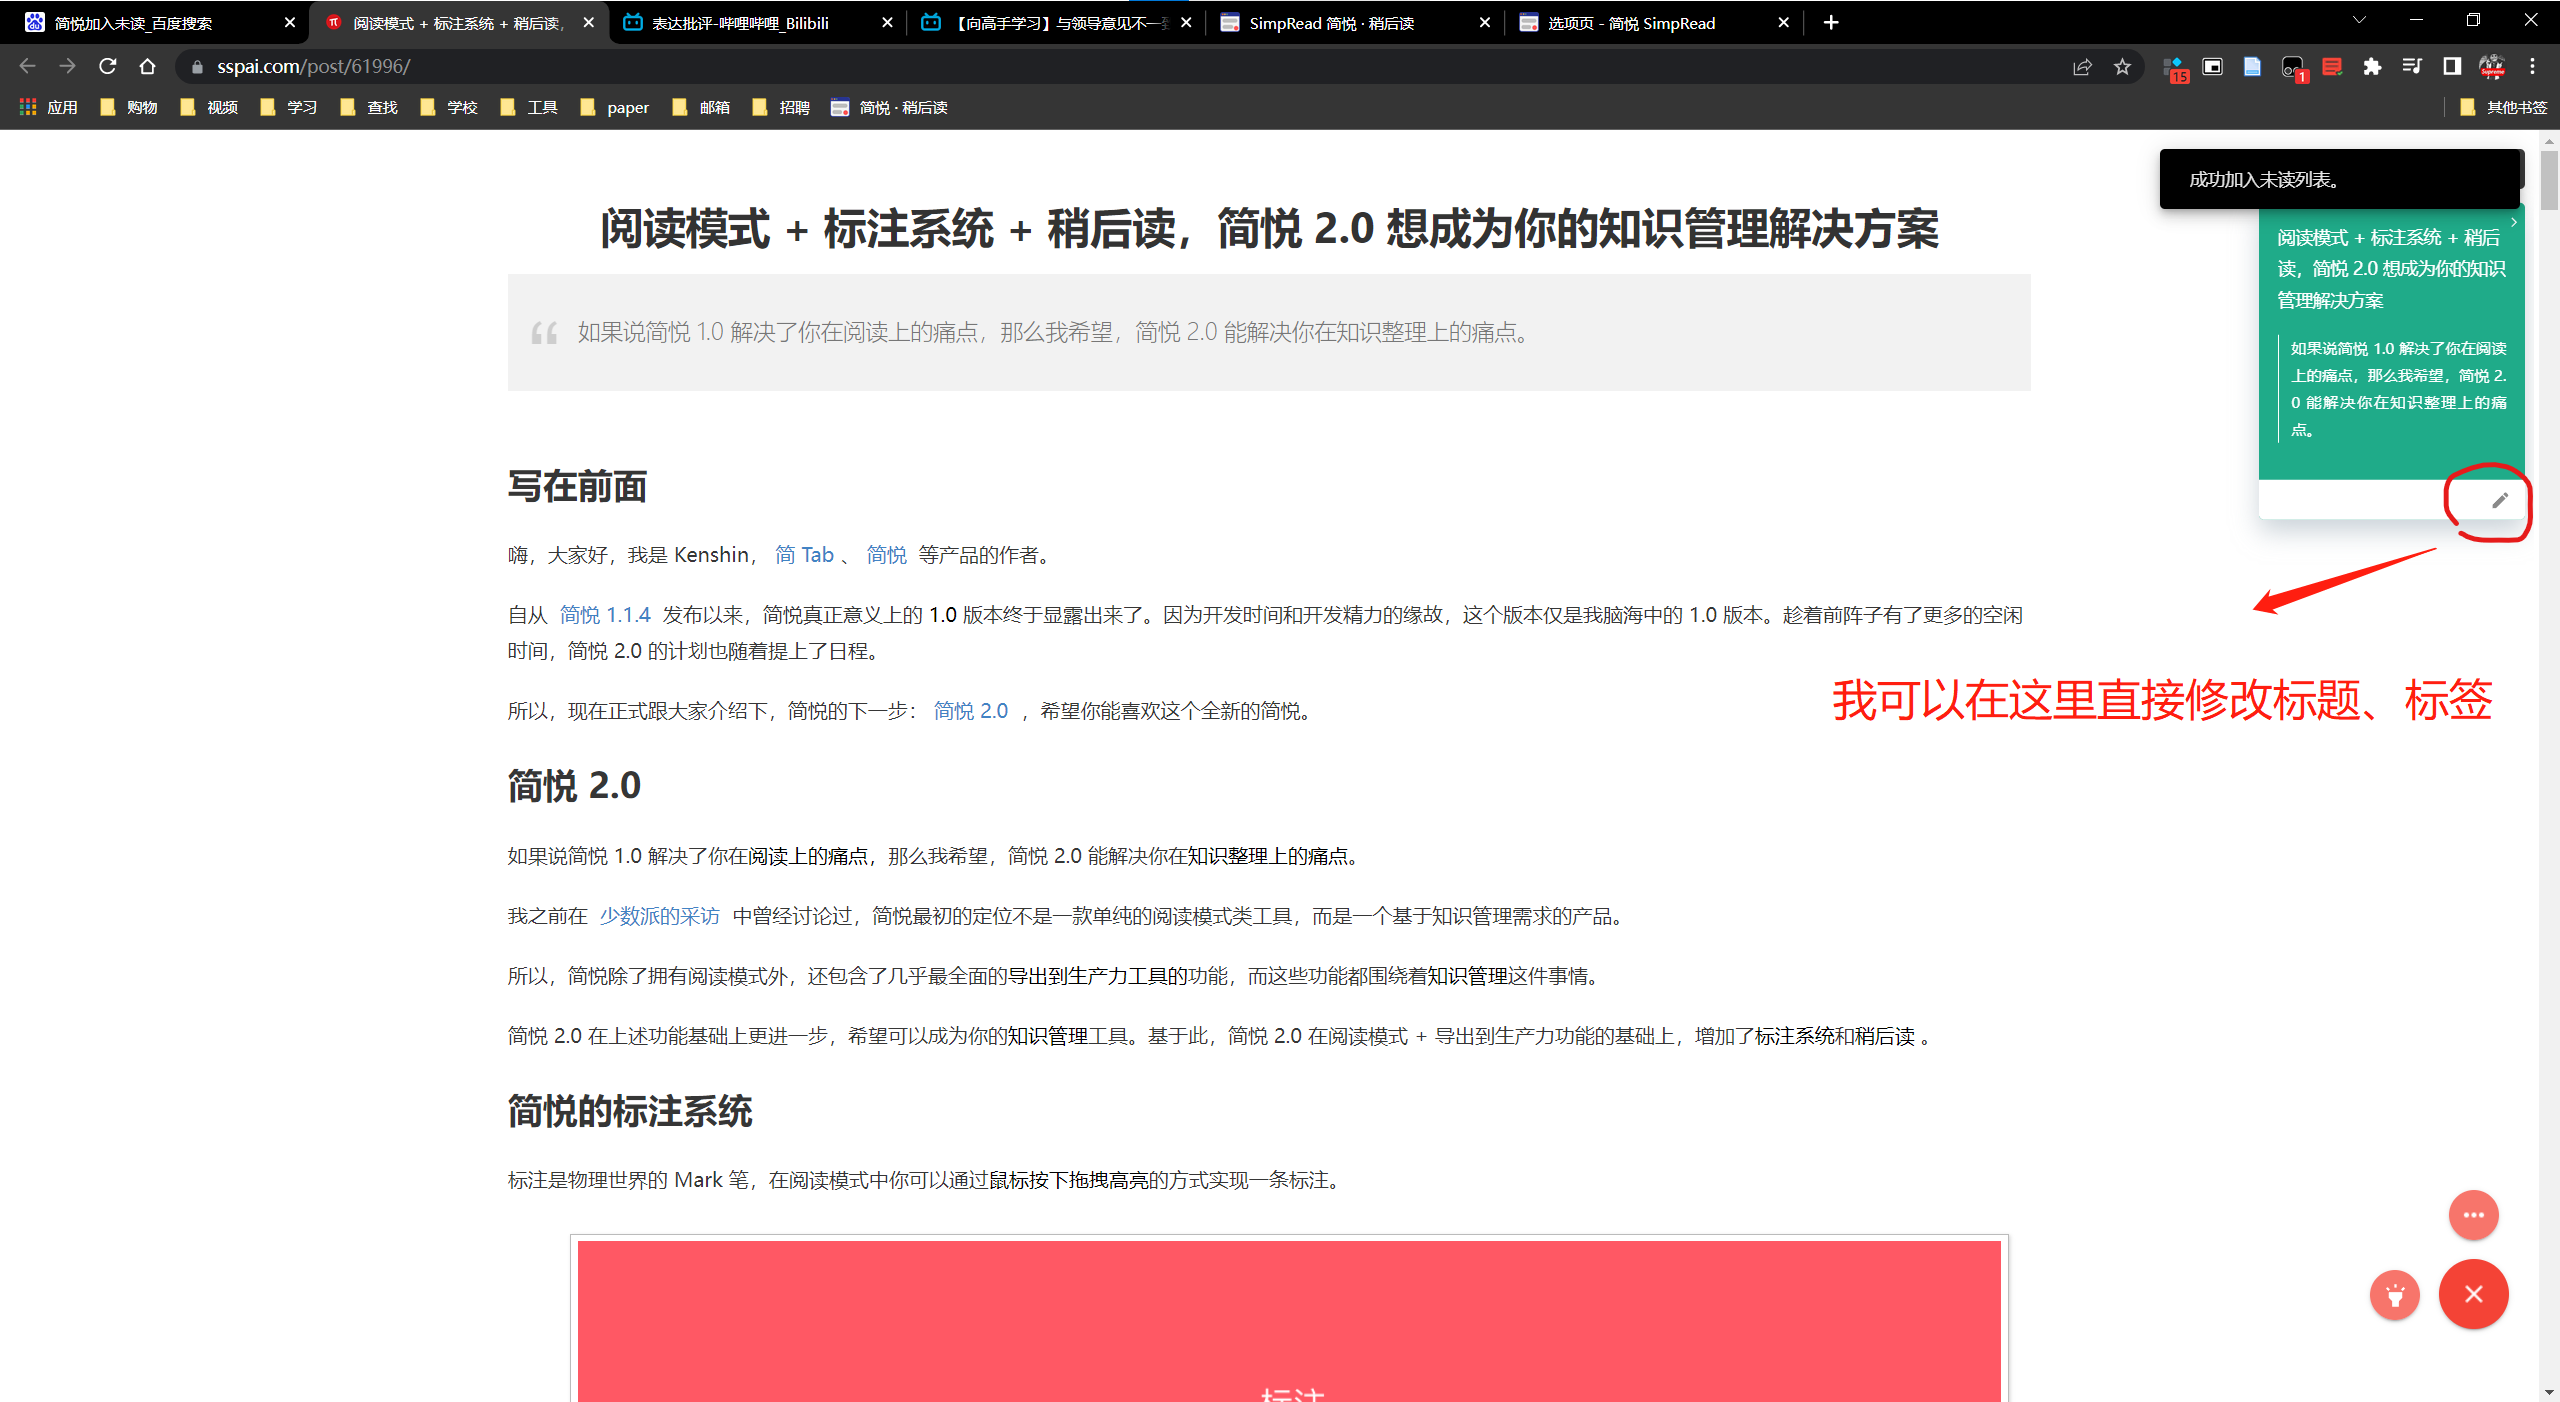Image resolution: width=2560 pixels, height=1402 pixels.
Task: Reload the current page
Action: pos(108,67)
